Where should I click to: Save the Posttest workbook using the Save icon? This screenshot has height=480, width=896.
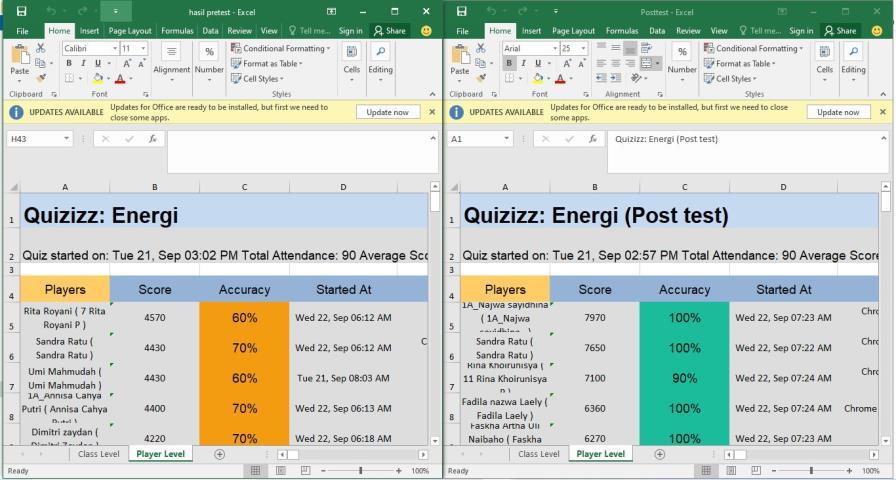[462, 11]
